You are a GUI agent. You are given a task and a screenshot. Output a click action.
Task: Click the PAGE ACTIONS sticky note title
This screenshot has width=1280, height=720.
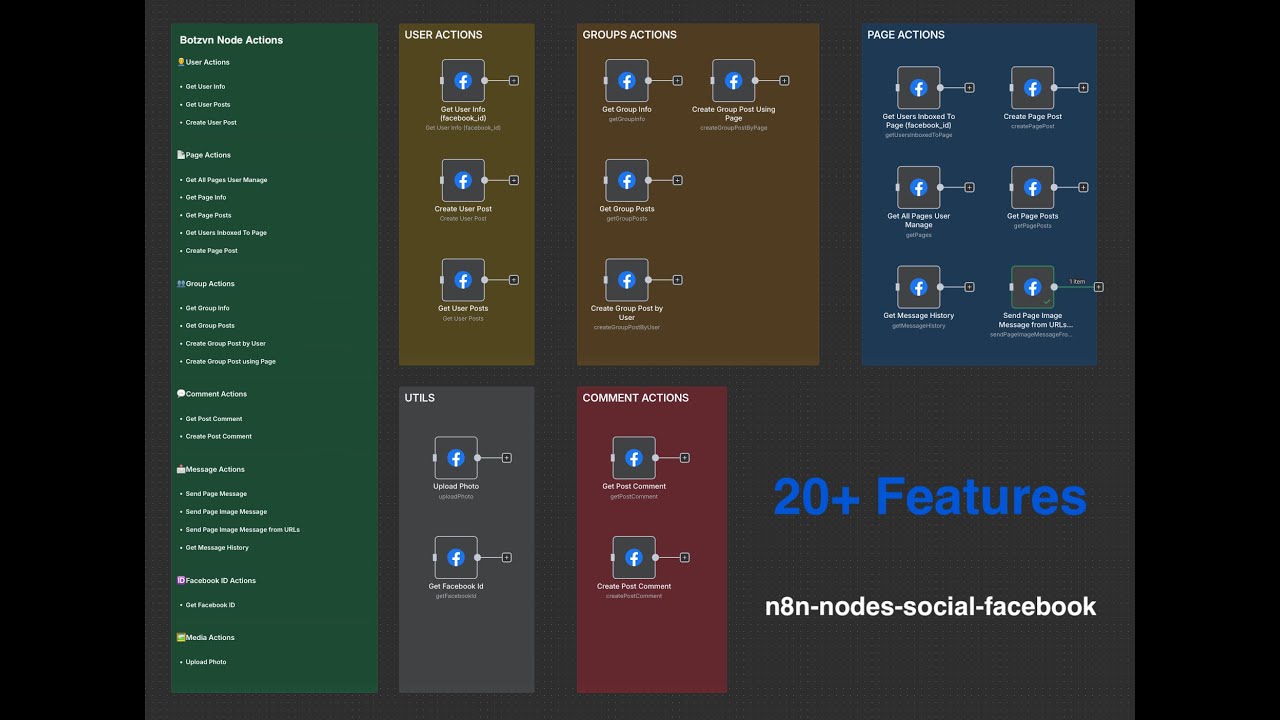tap(906, 35)
